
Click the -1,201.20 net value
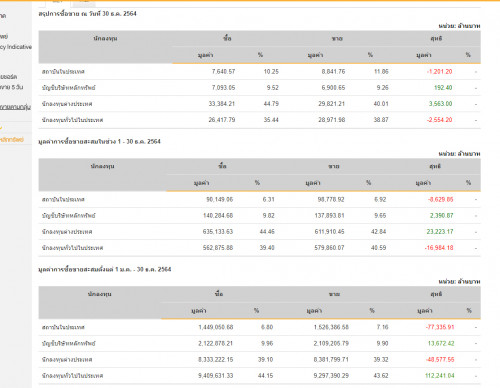[x=439, y=72]
